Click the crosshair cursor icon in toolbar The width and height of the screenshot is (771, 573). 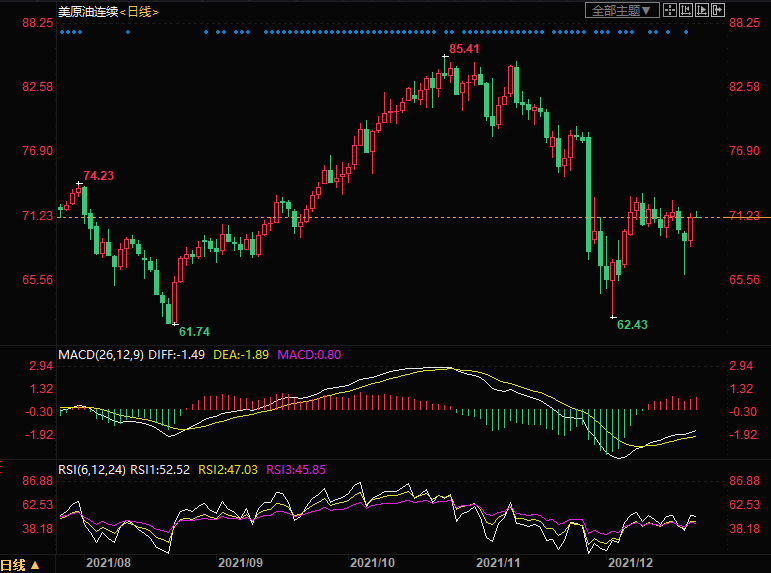[x=669, y=11]
